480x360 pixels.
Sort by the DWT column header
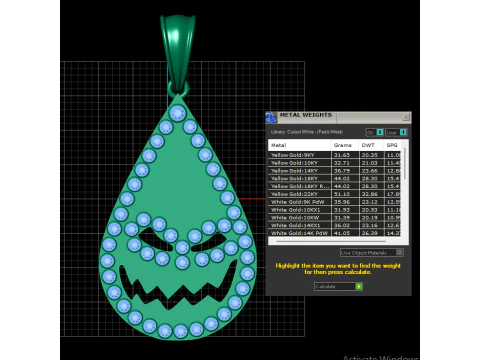tap(371, 145)
